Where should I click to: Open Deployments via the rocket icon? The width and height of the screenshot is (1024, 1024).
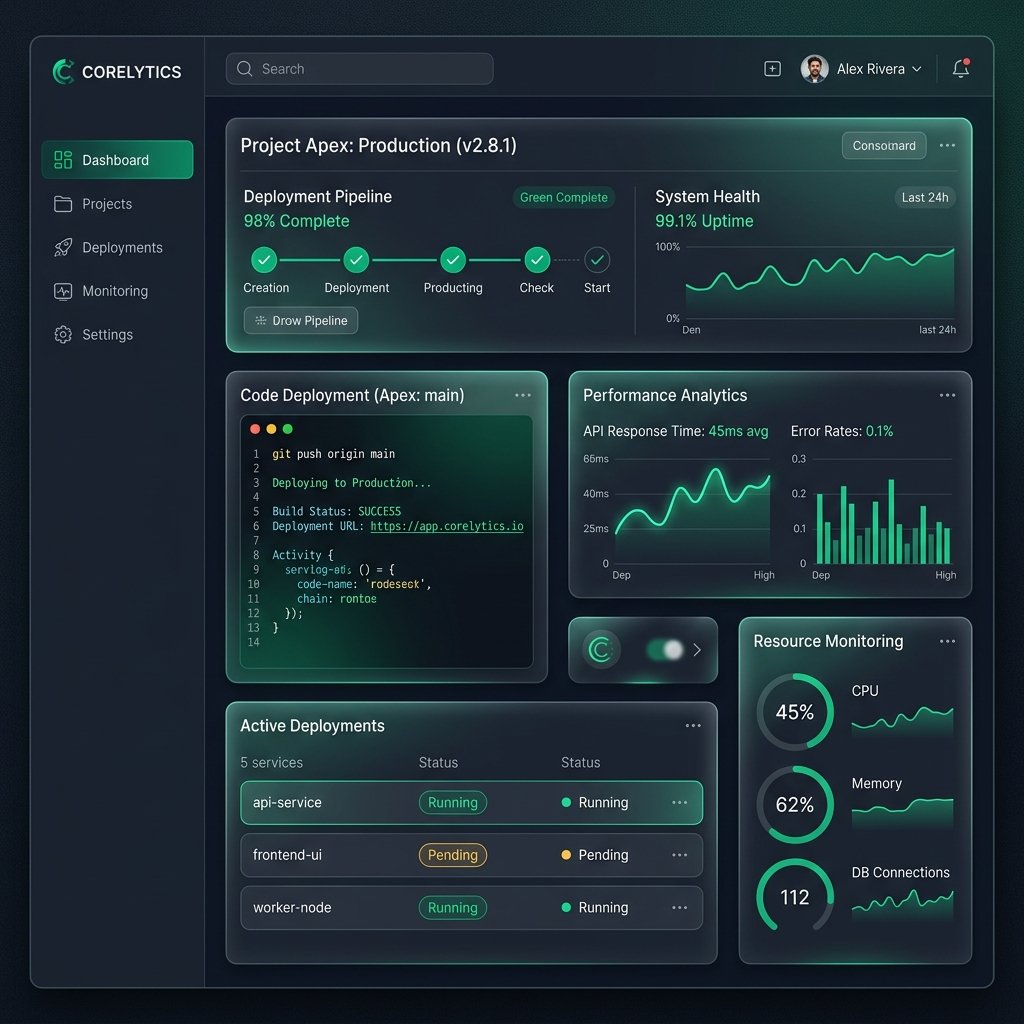[63, 248]
